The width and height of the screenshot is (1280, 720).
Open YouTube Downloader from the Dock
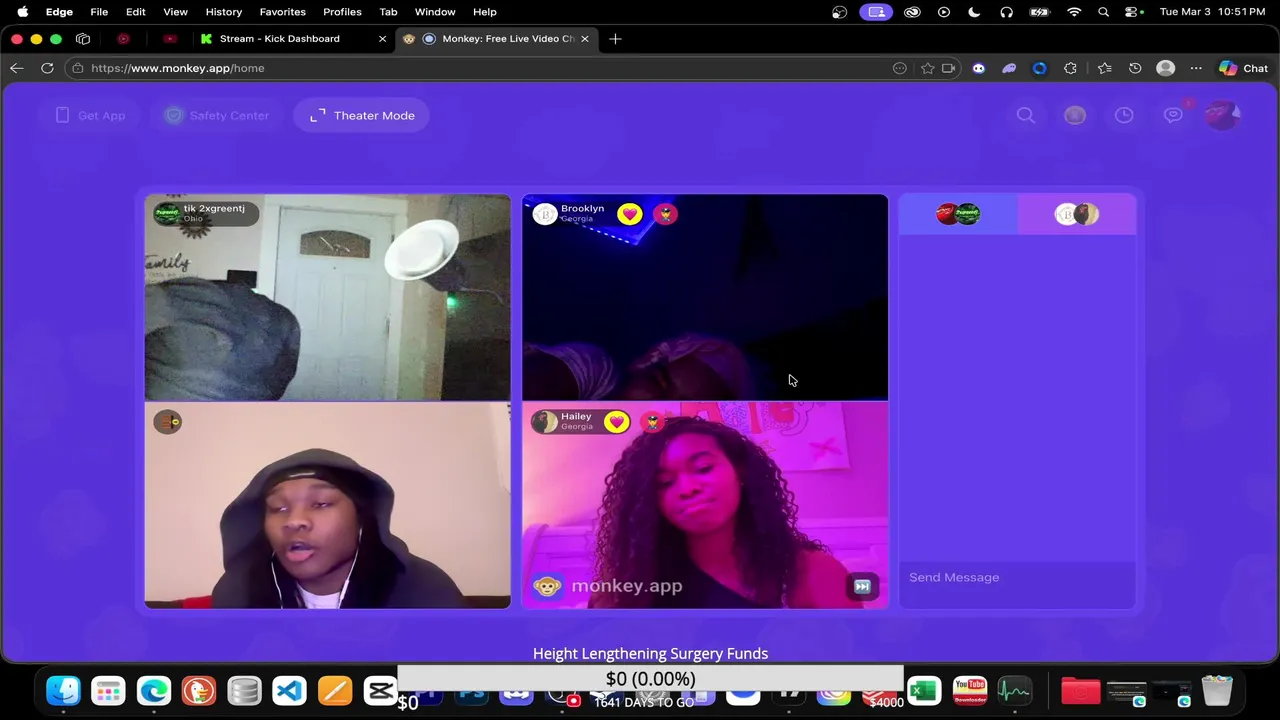(970, 691)
